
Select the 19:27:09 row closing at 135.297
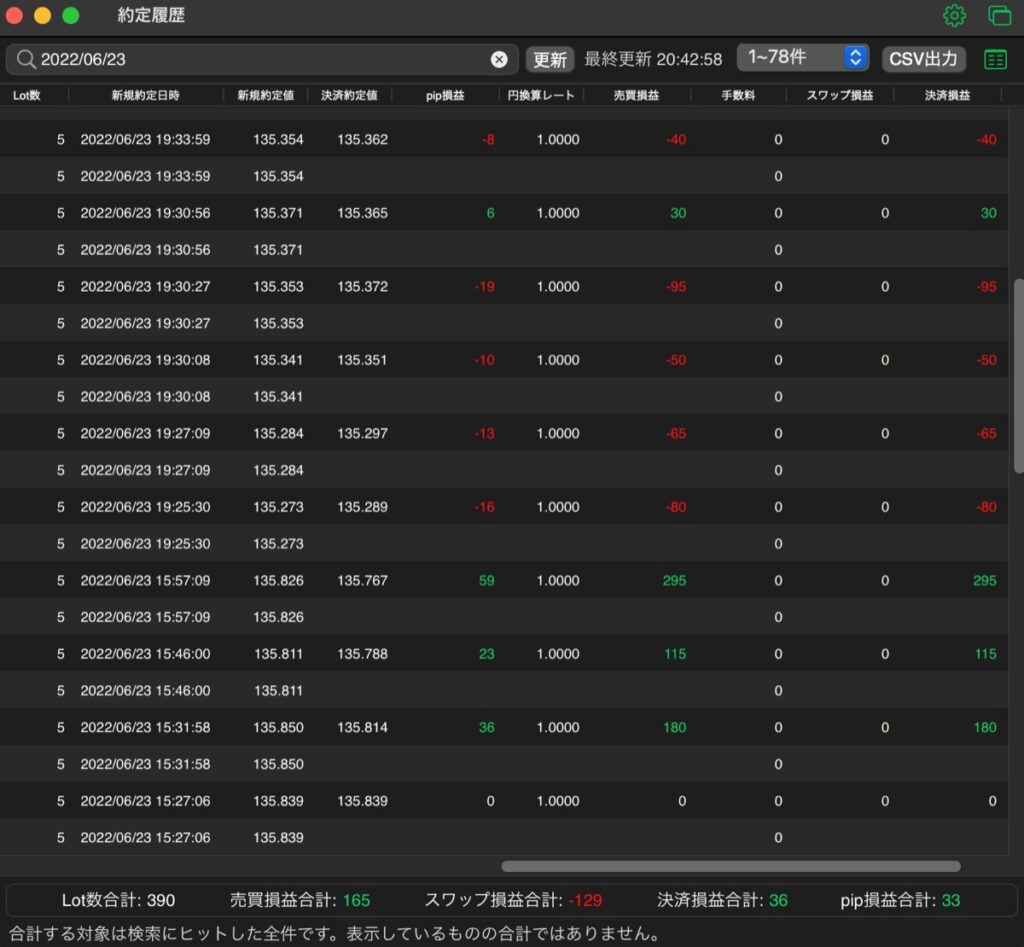[x=504, y=433]
